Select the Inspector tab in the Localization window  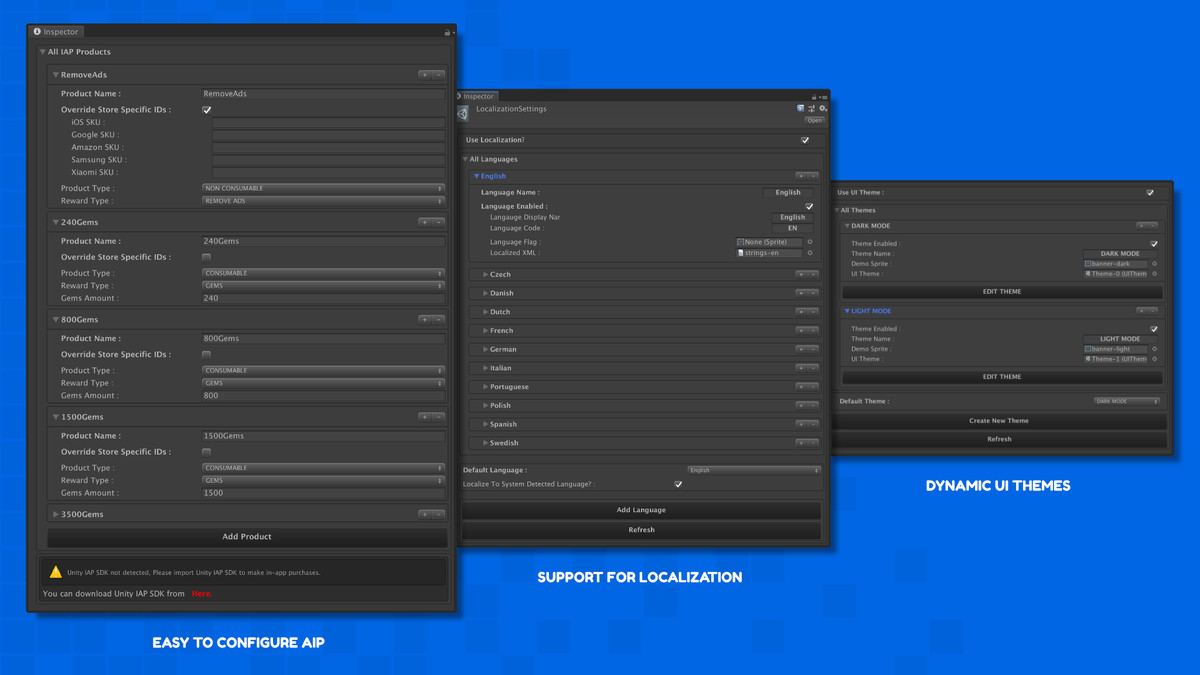click(476, 97)
